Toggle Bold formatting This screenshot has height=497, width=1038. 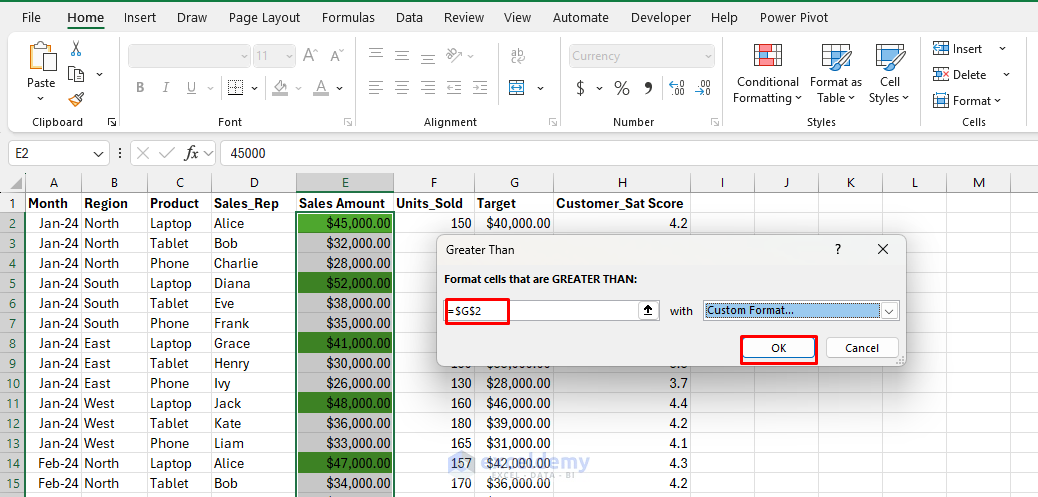(140, 87)
